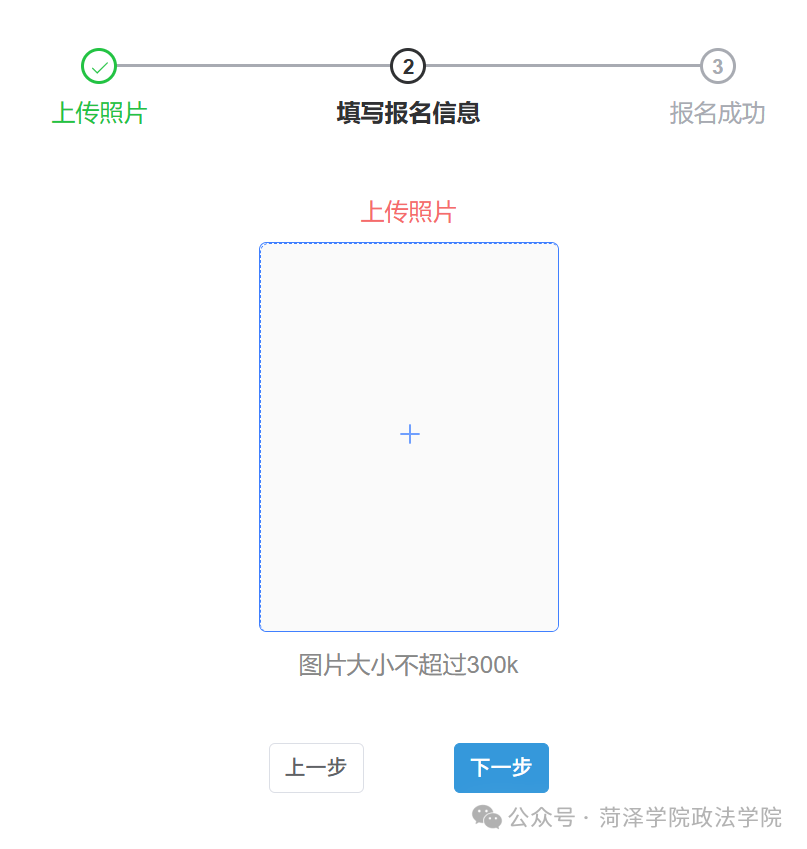Click progress line between steps 2 and 3
Image resolution: width=807 pixels, height=849 pixels.
click(563, 66)
